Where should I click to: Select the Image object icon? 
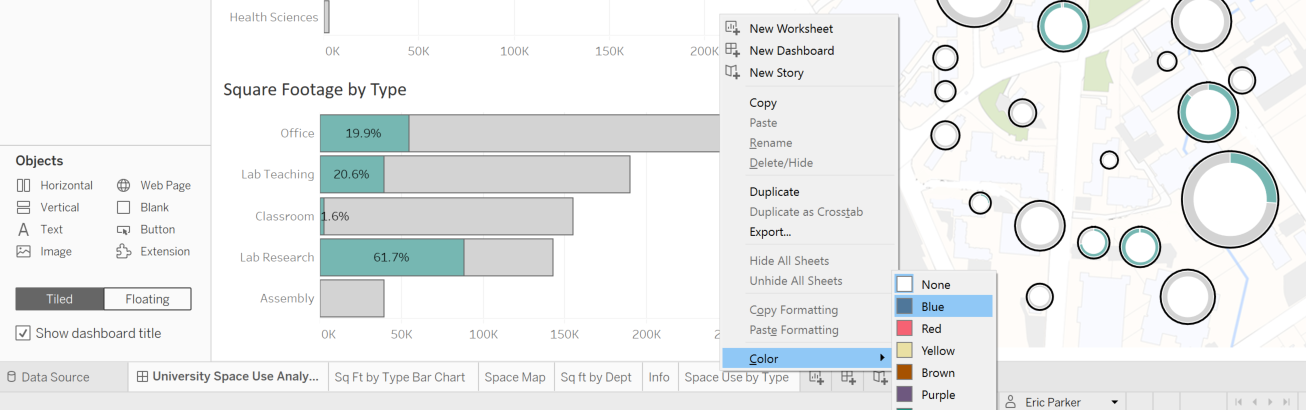23,251
